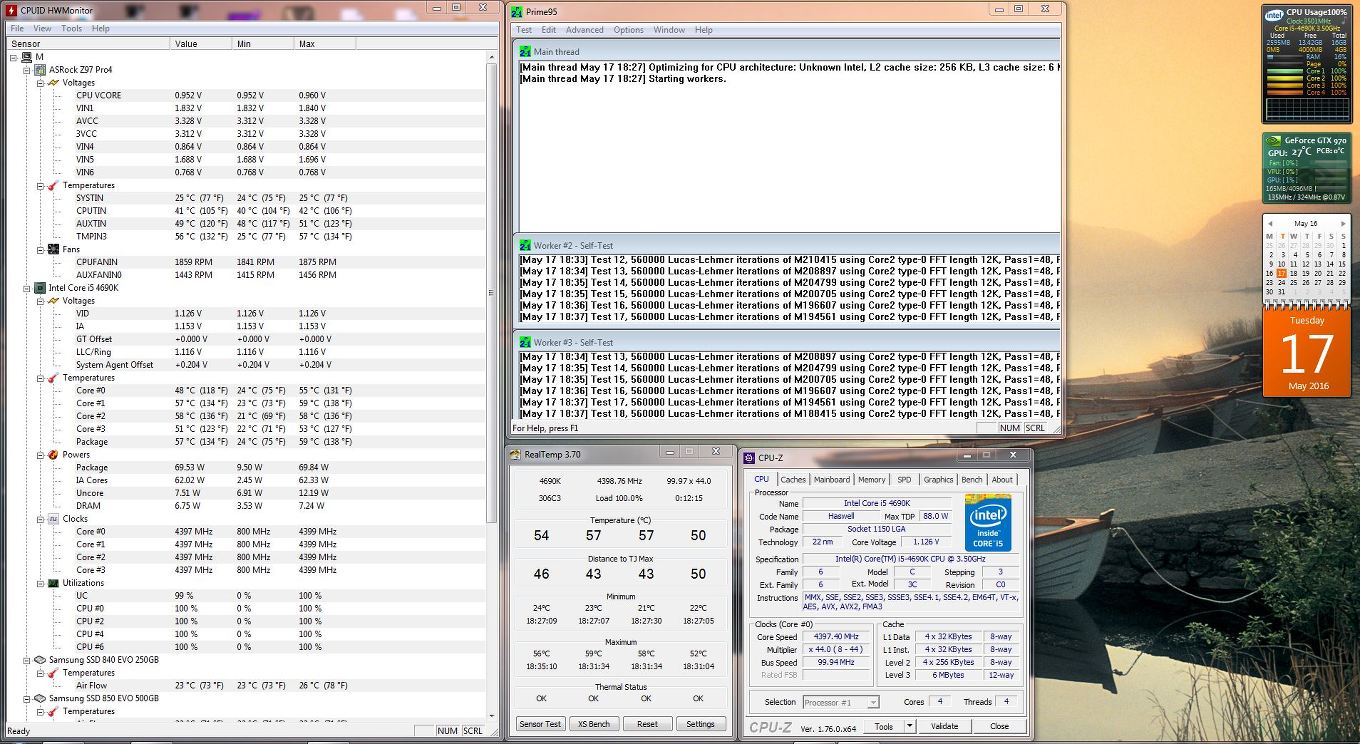Click the thermometer icon for CPU core Temperatures
Viewport: 1360px width, 744px height.
click(x=54, y=378)
